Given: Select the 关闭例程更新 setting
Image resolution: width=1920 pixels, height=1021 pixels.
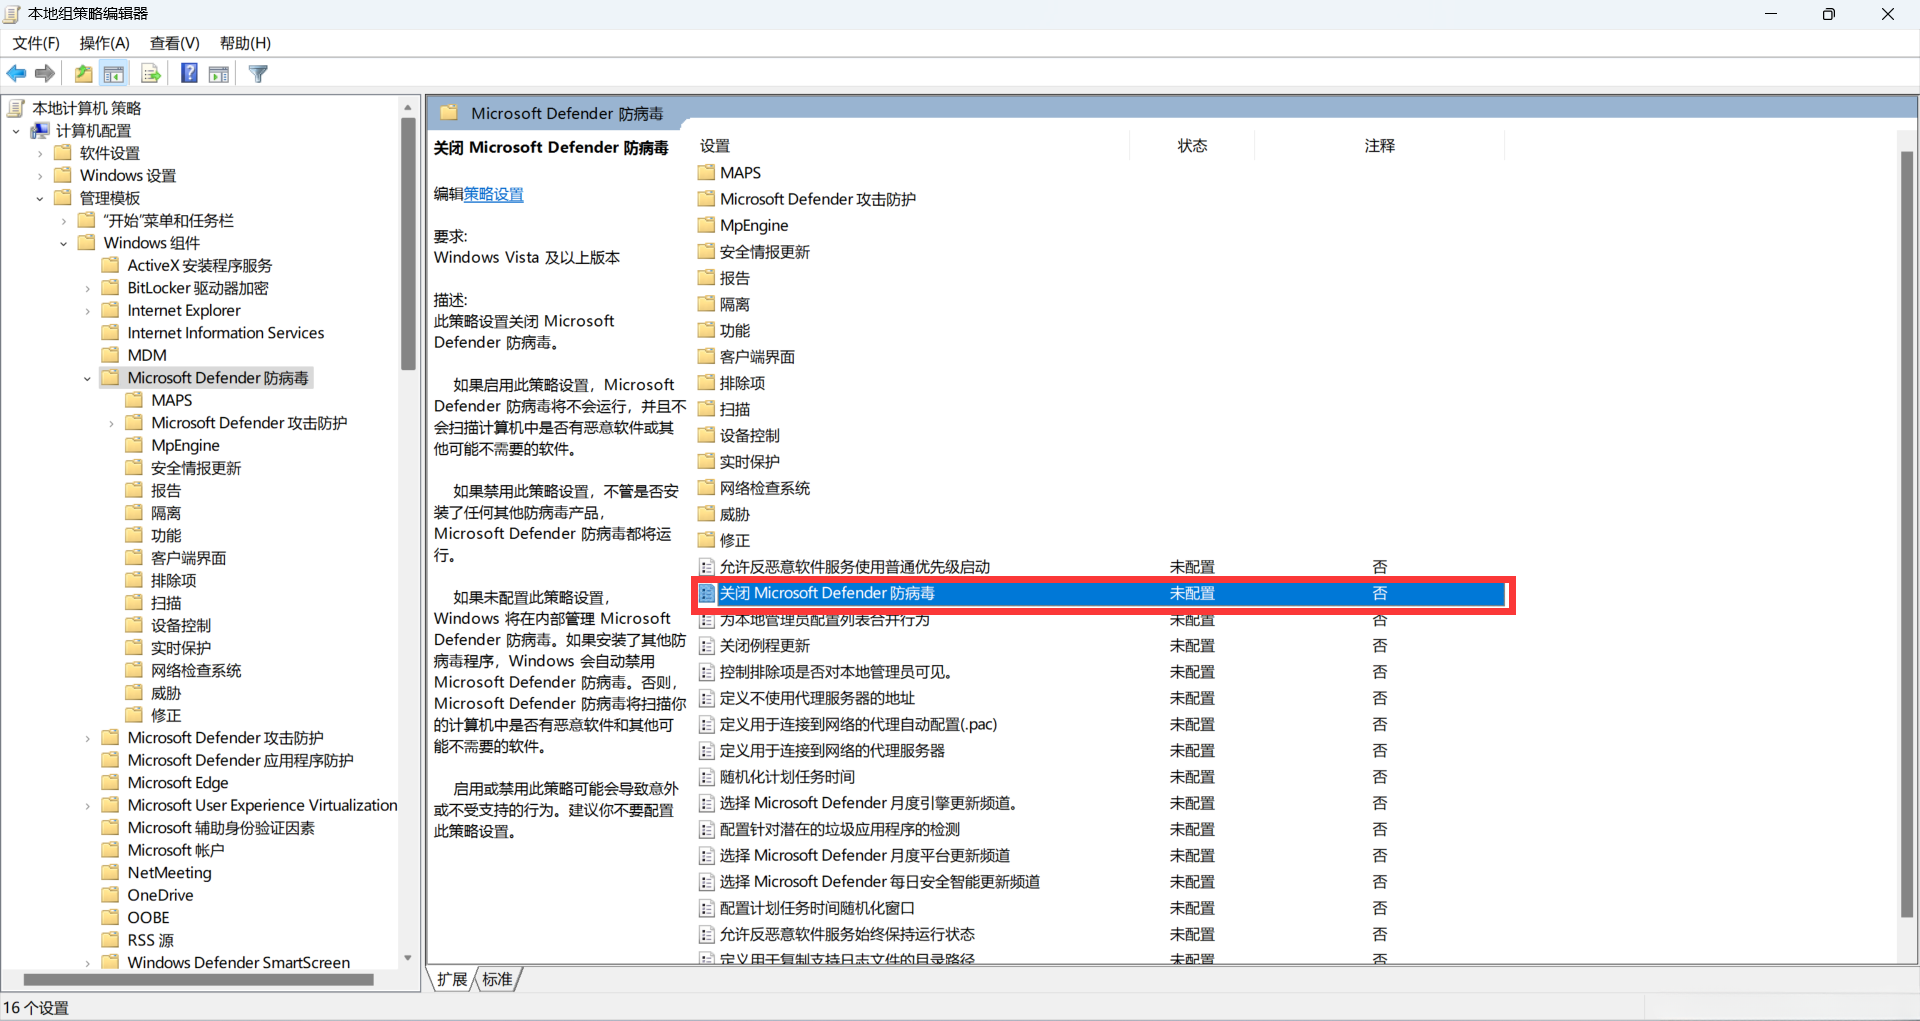Looking at the screenshot, I should pyautogui.click(x=766, y=645).
